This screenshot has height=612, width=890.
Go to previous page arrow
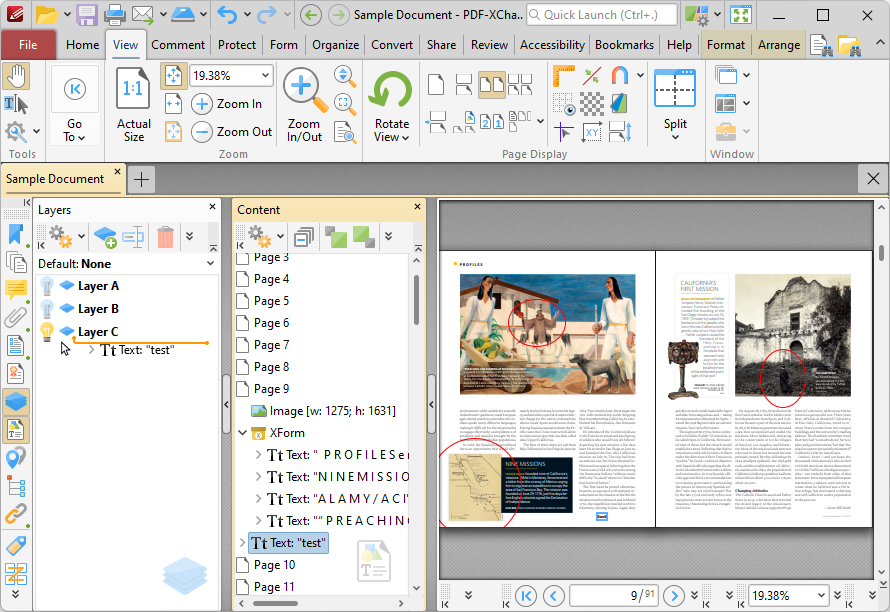[x=553, y=596]
